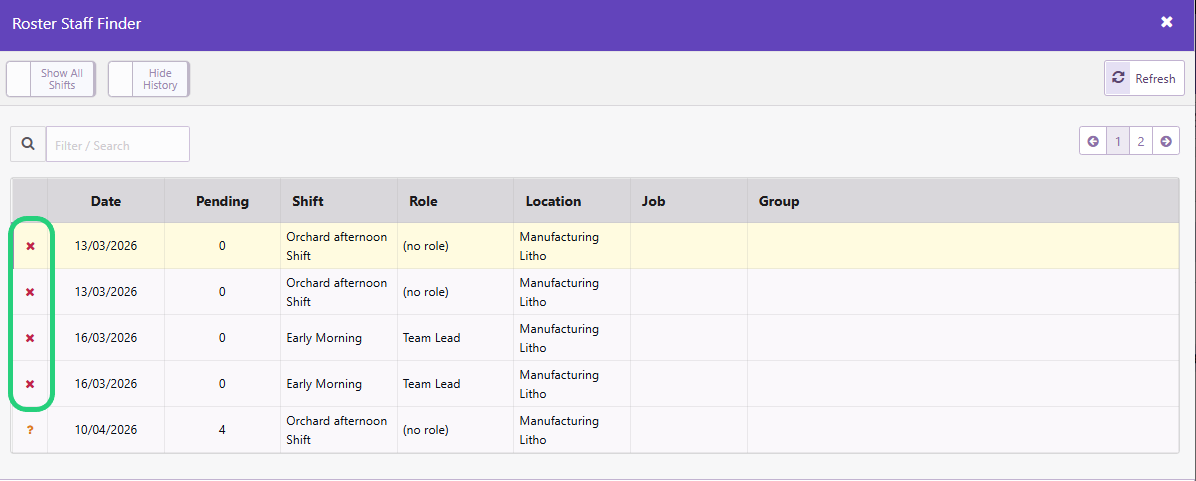
Task: Sort by the Pending column header
Action: click(x=222, y=202)
